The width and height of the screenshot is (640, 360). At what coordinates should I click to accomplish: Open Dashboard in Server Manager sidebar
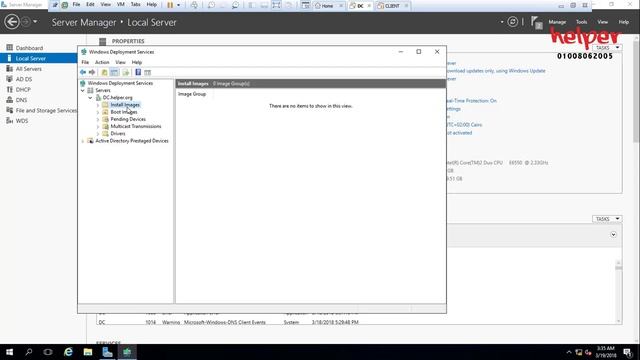[29, 48]
